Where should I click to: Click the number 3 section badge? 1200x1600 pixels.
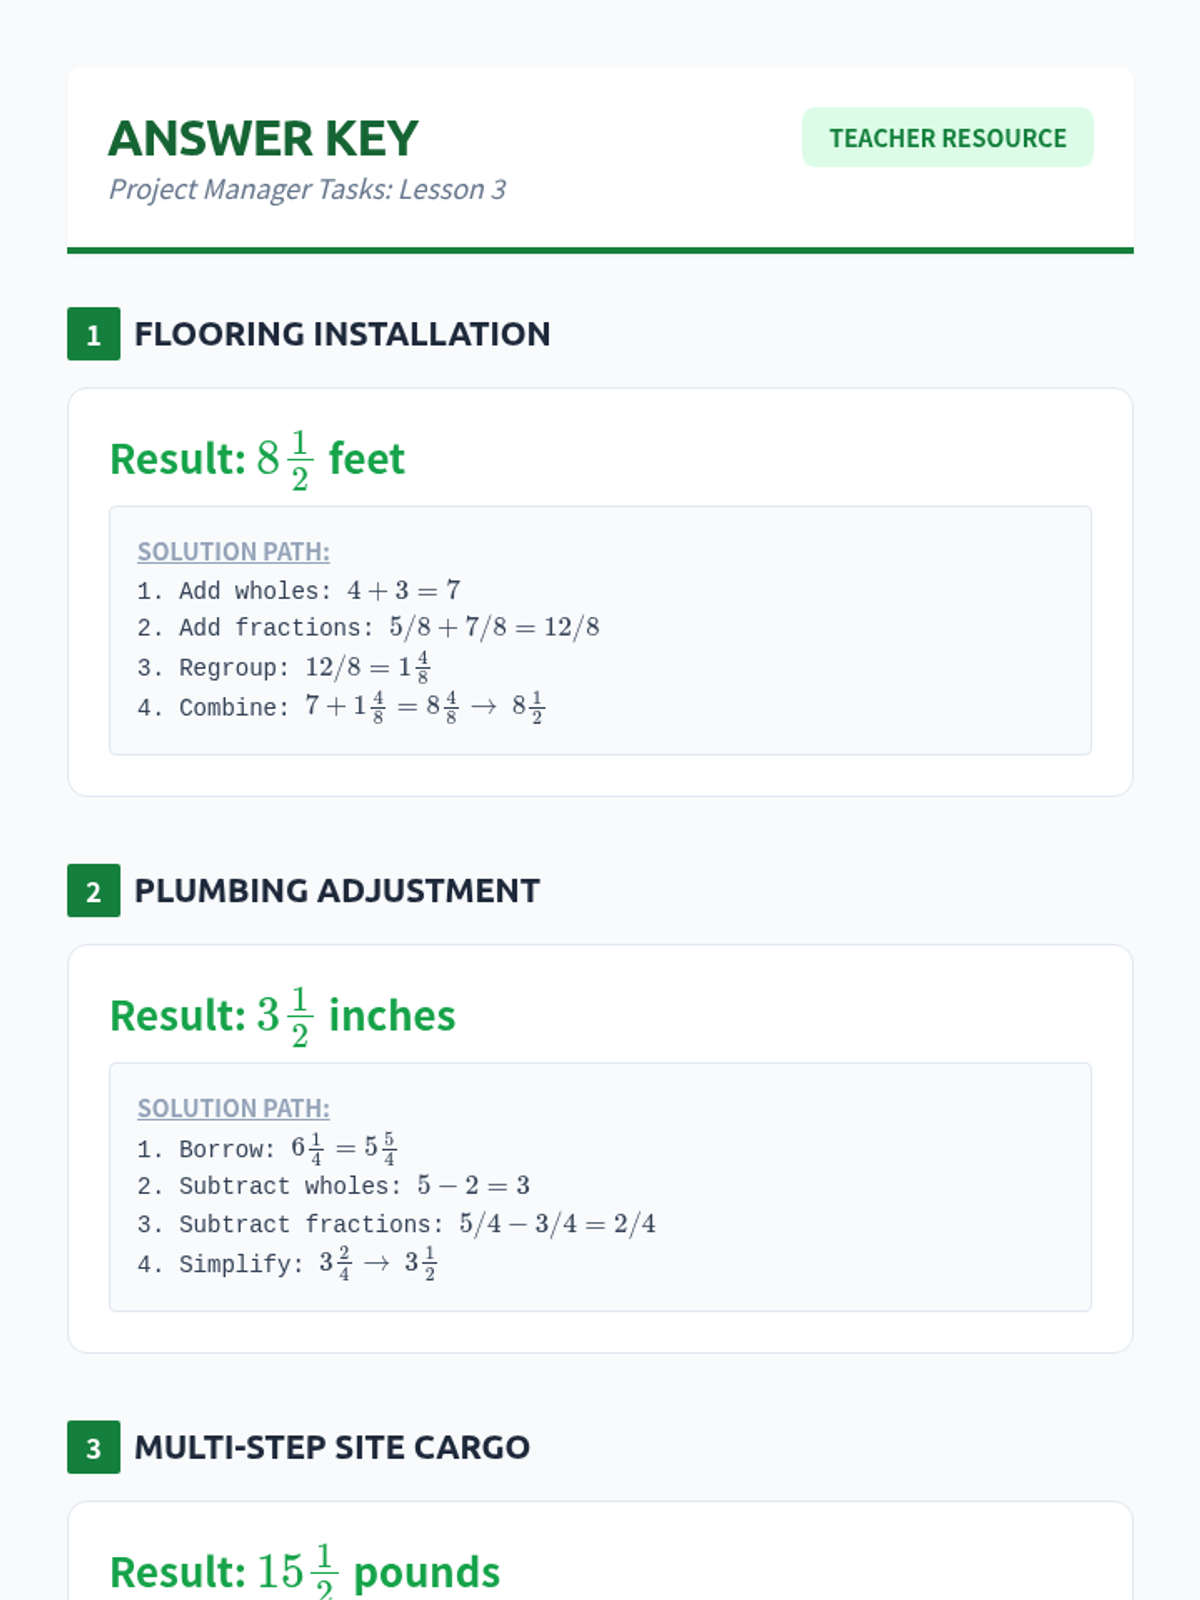click(93, 1447)
